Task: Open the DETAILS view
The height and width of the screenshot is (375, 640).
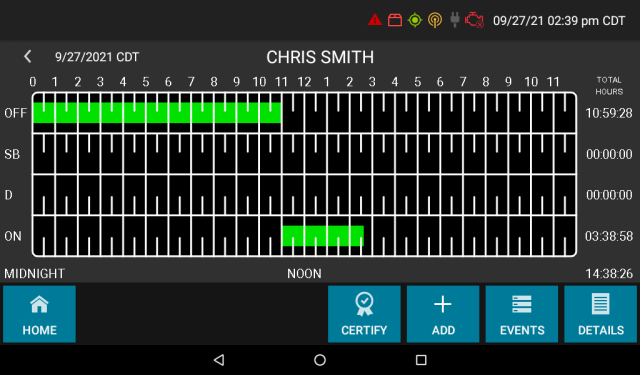Action: point(600,314)
